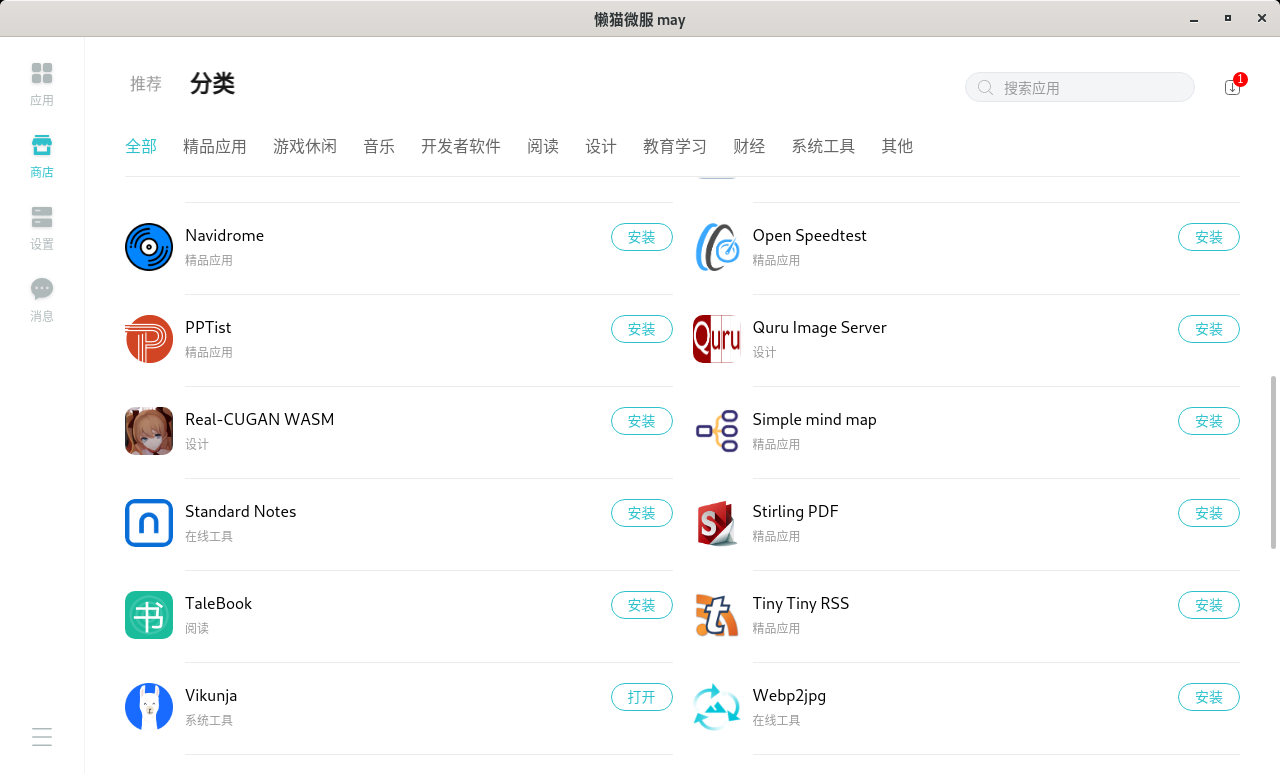This screenshot has width=1280, height=773.
Task: Open the Stirling PDF title
Action: pos(795,511)
